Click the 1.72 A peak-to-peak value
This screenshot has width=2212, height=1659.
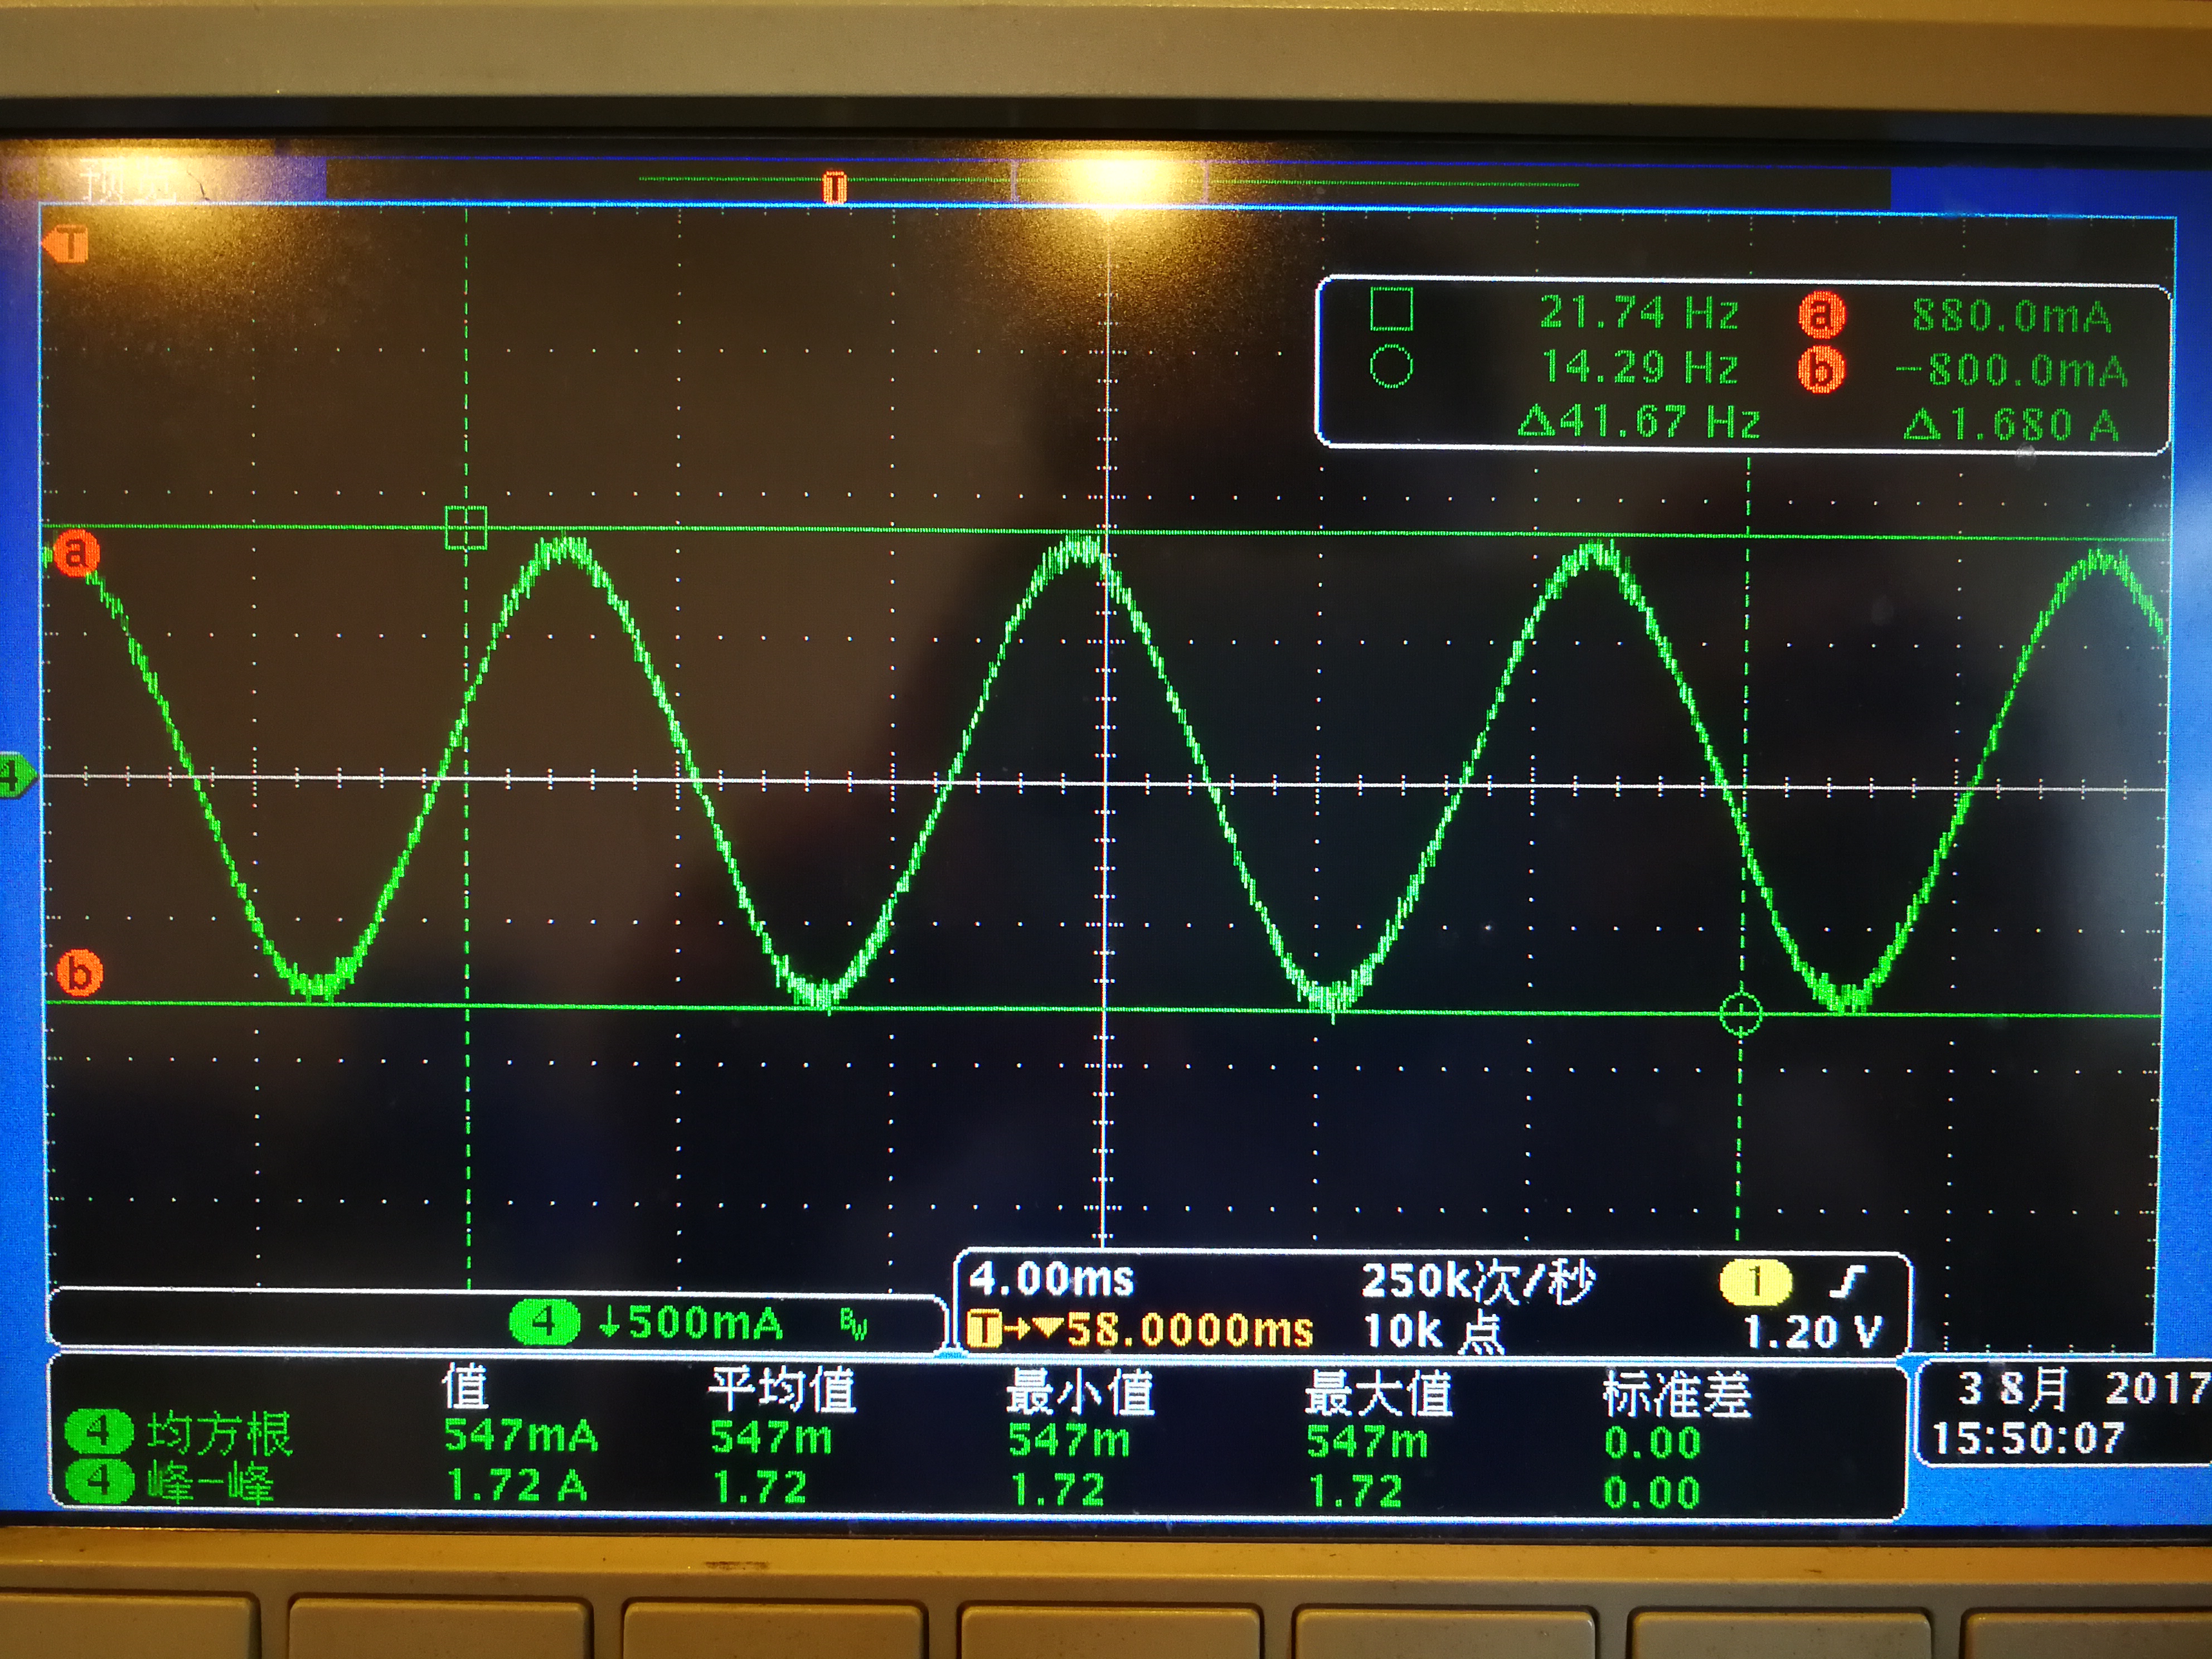coord(517,1486)
